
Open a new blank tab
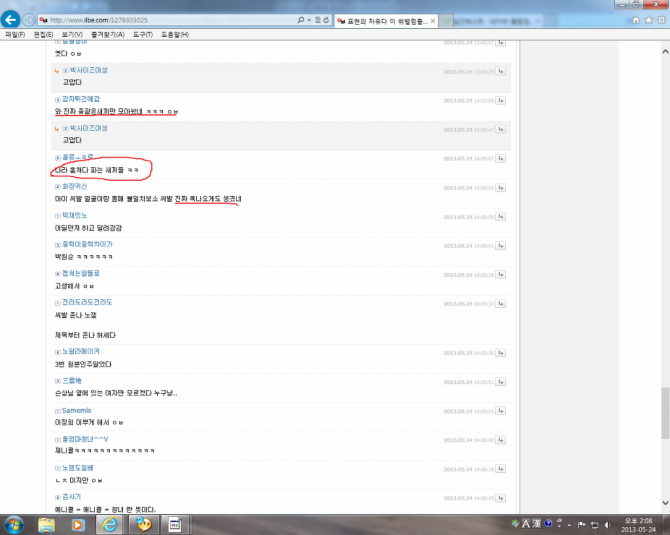coord(446,21)
